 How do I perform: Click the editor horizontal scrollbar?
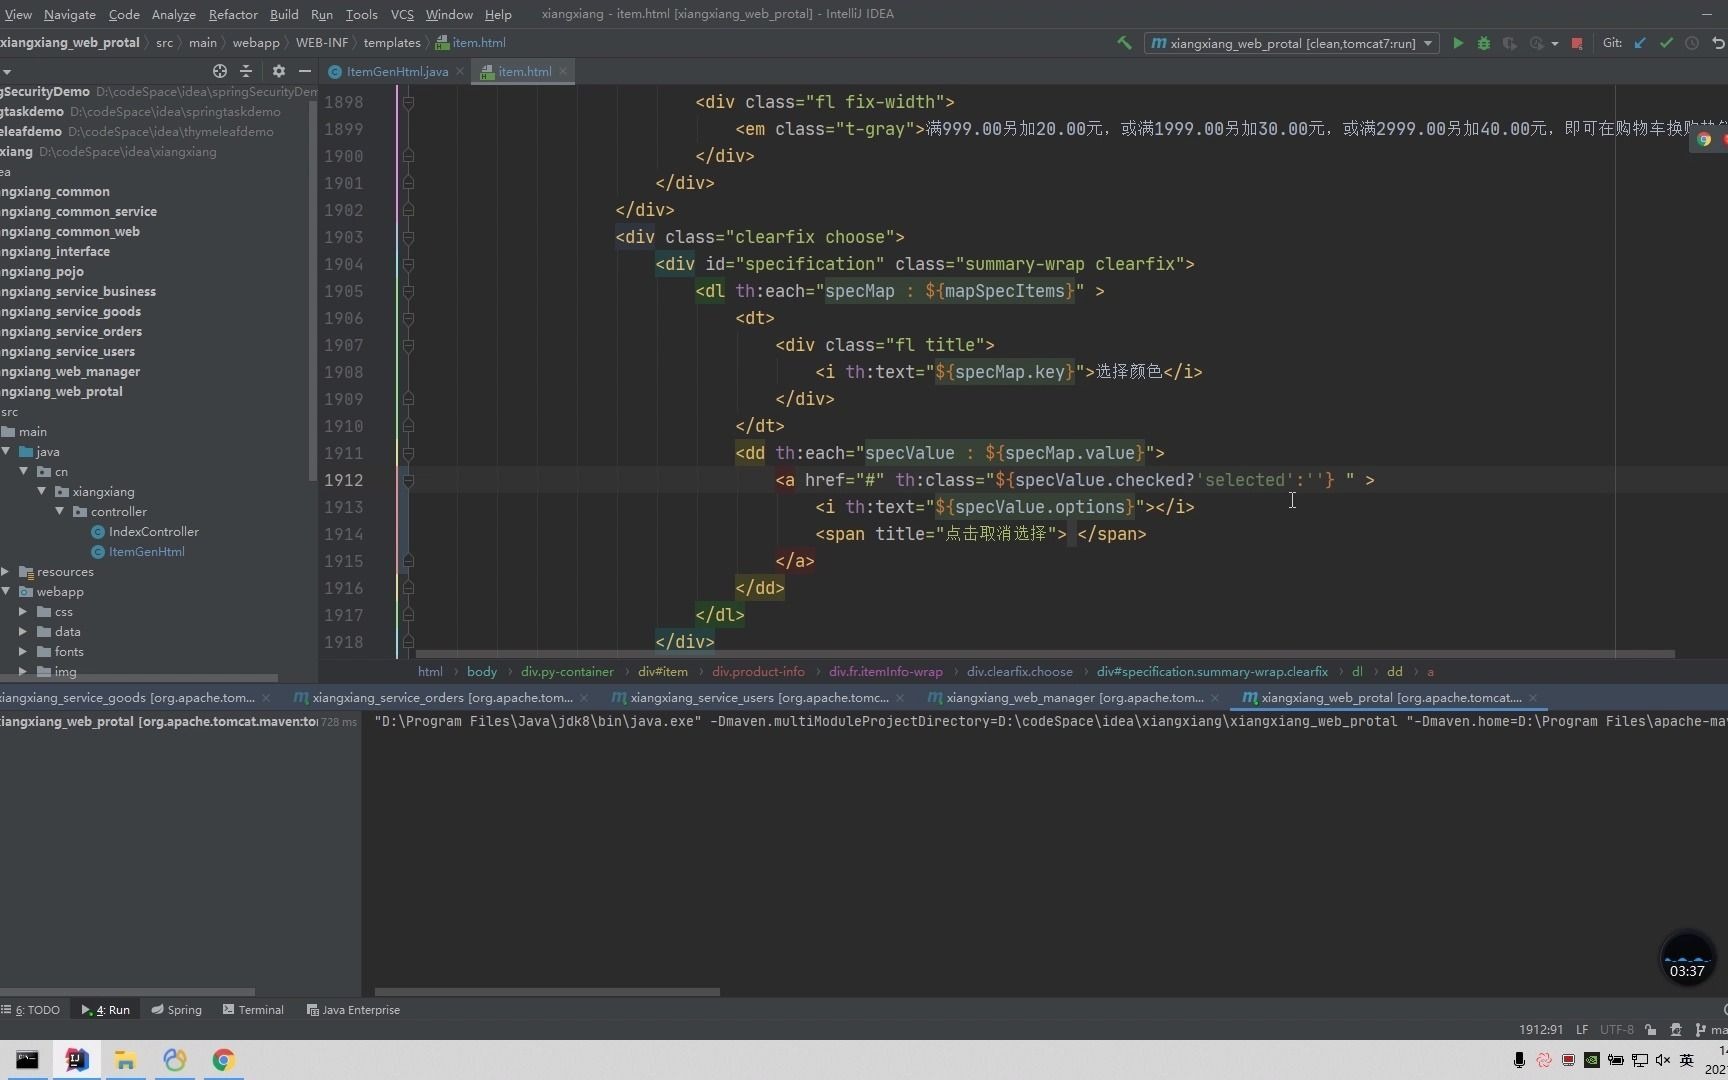coord(1045,655)
